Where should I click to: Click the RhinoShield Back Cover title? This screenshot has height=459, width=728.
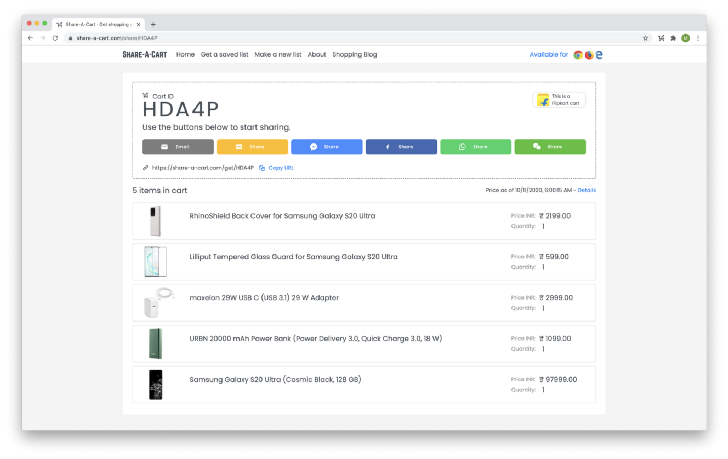[x=282, y=216]
